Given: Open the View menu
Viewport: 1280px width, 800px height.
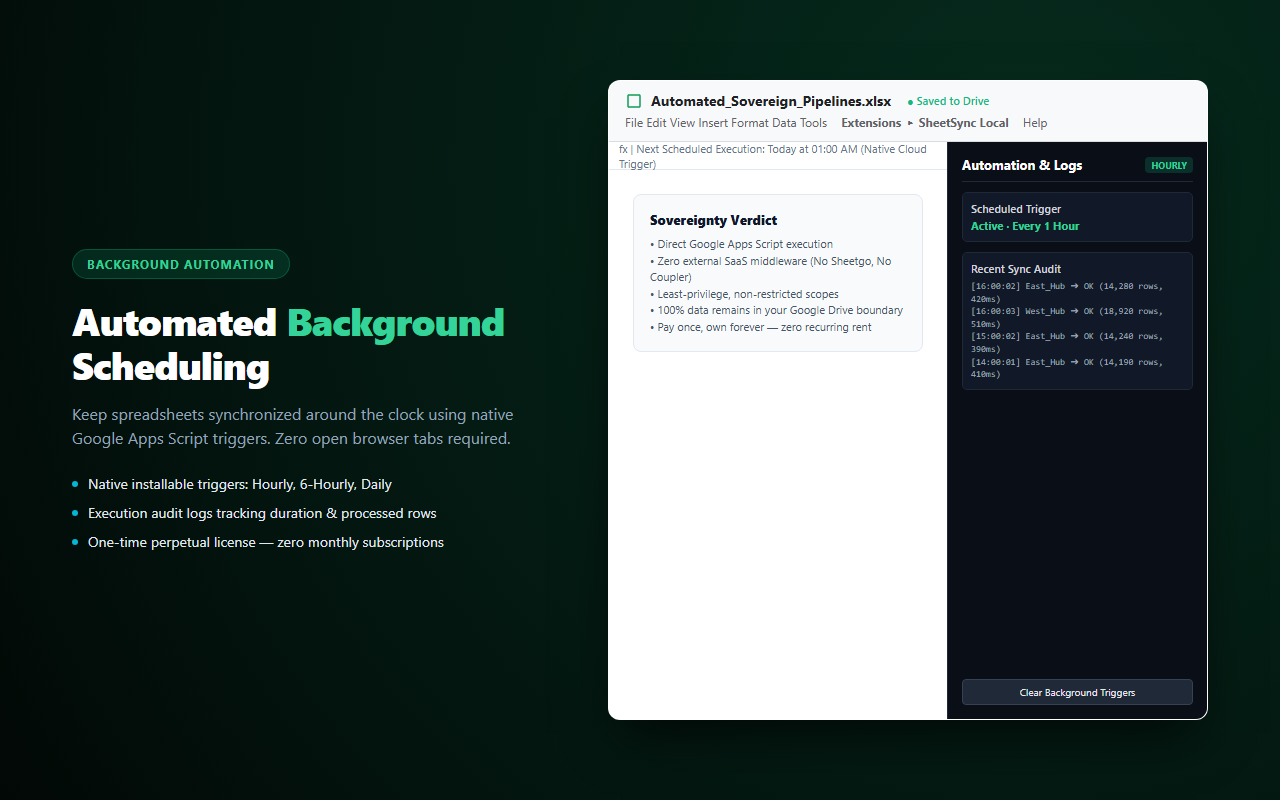Looking at the screenshot, I should tap(682, 123).
